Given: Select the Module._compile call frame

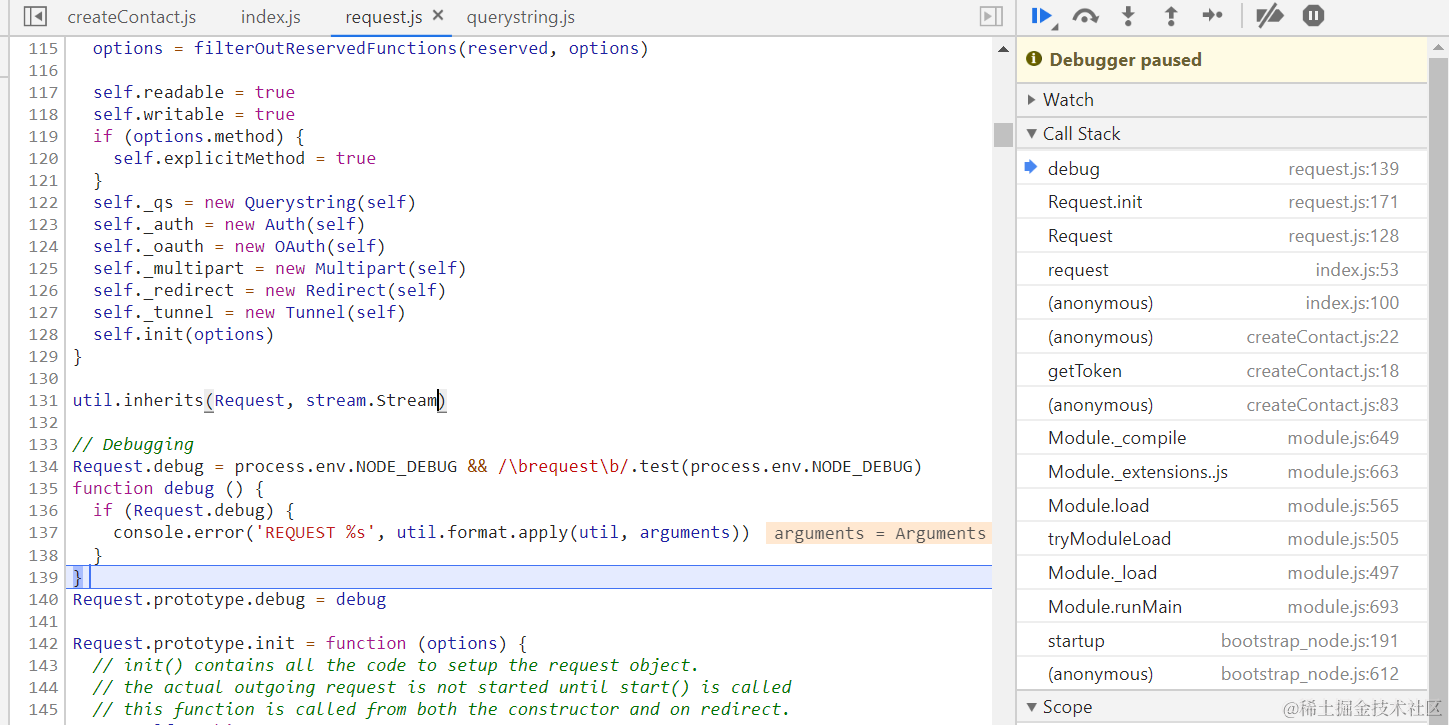Looking at the screenshot, I should click(1222, 438).
